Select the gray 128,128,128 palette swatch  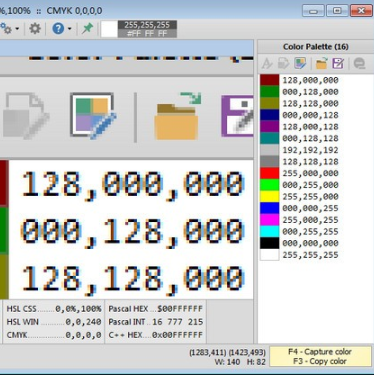point(269,162)
